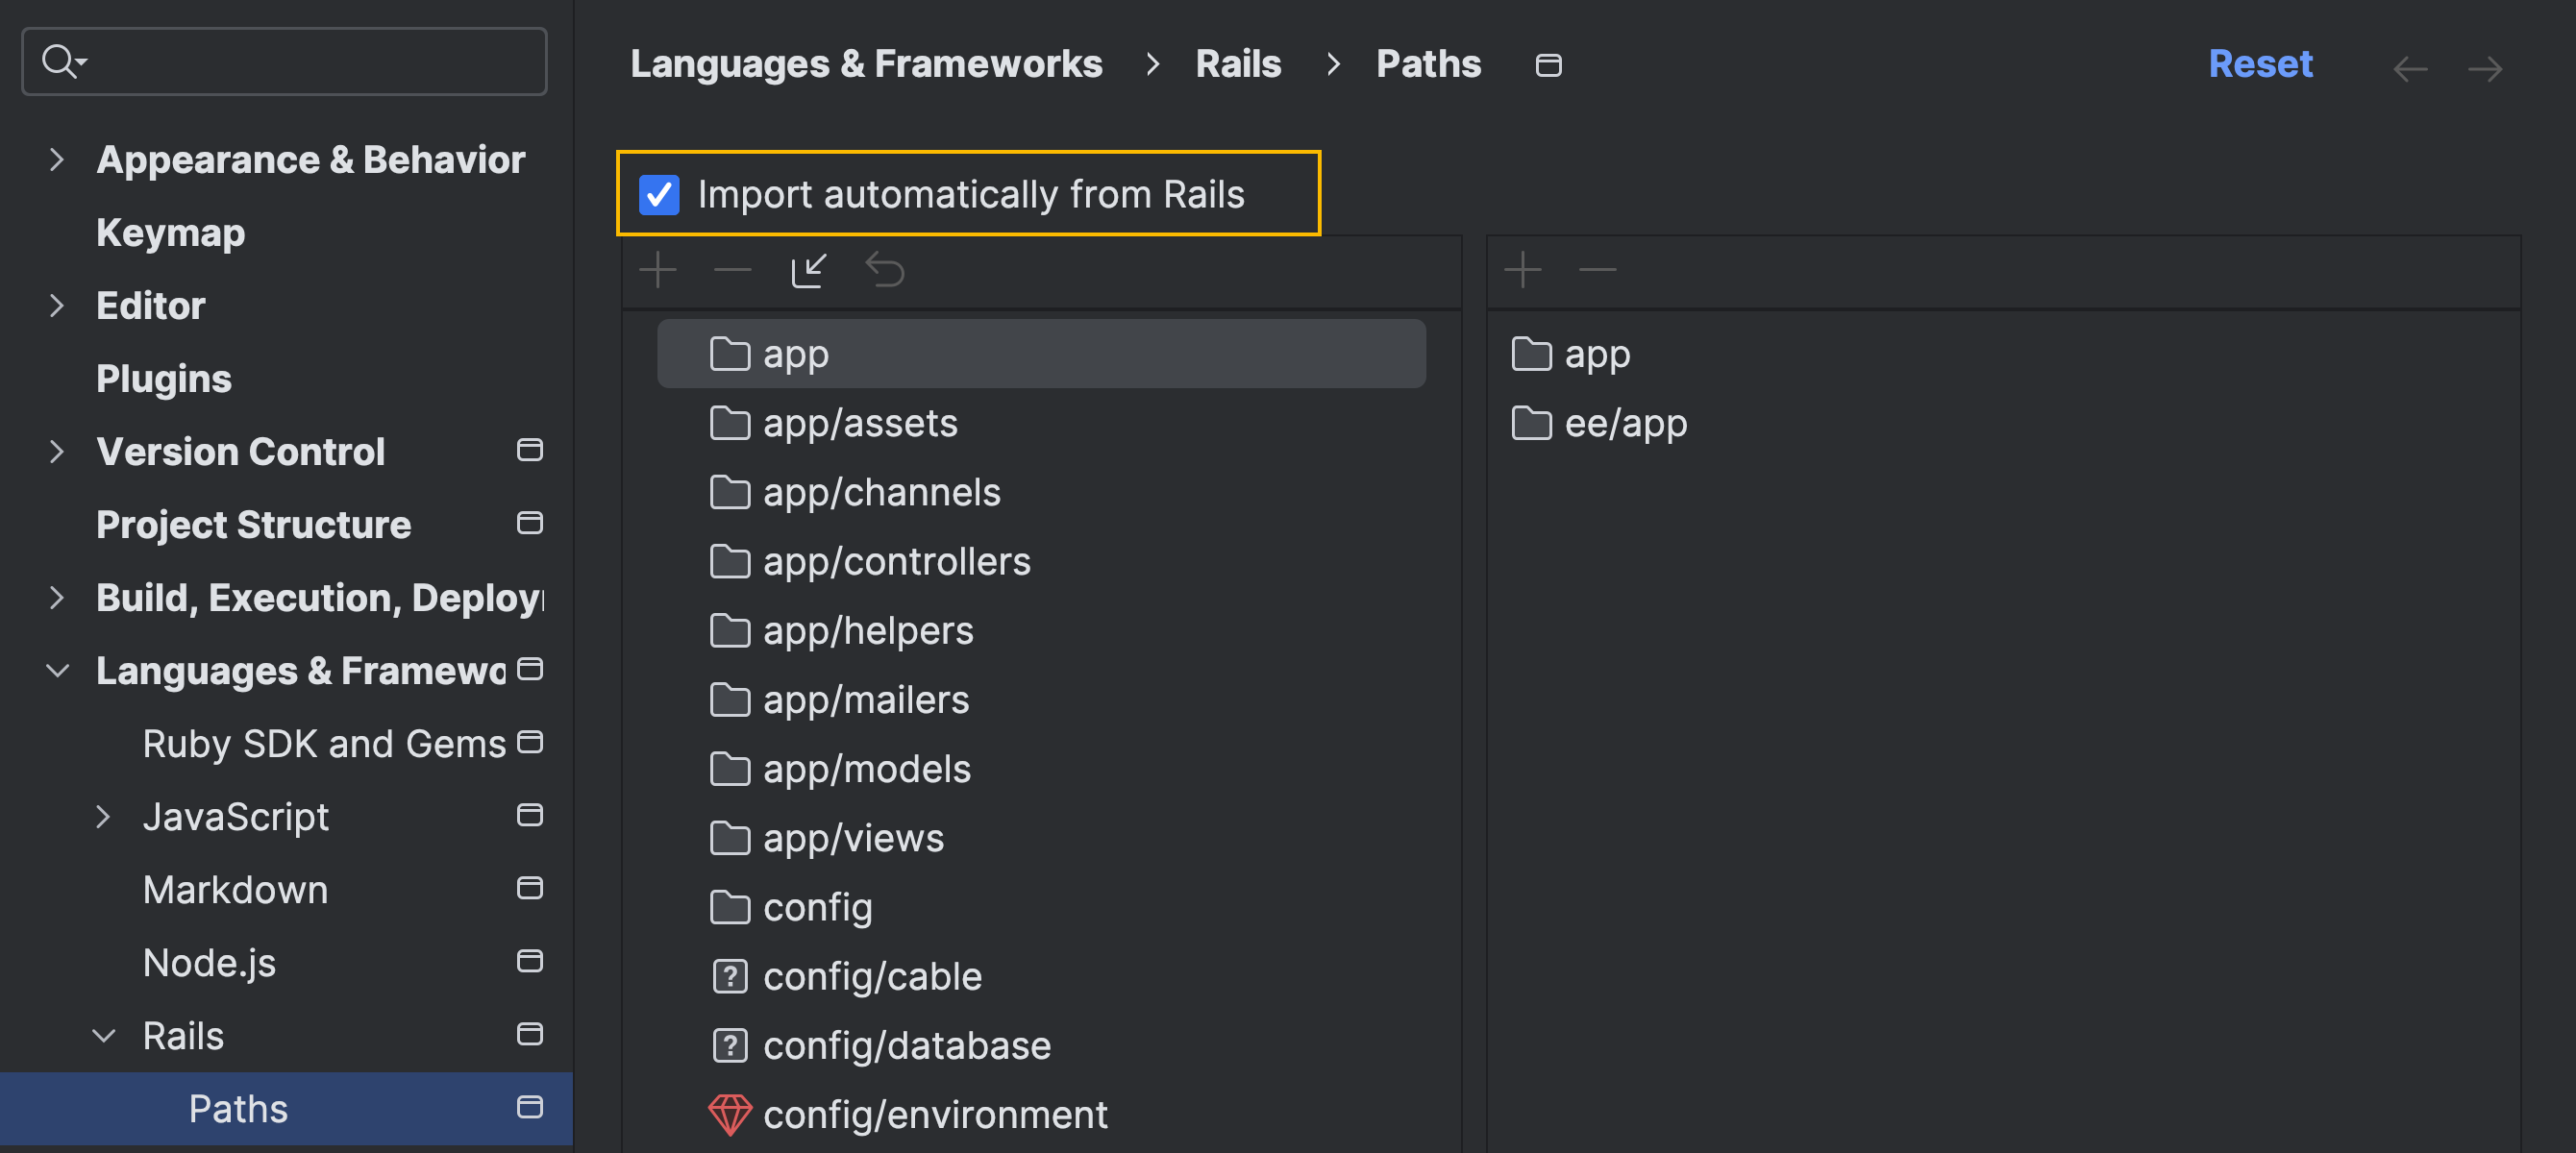Expand the JavaScript settings node

click(x=104, y=817)
